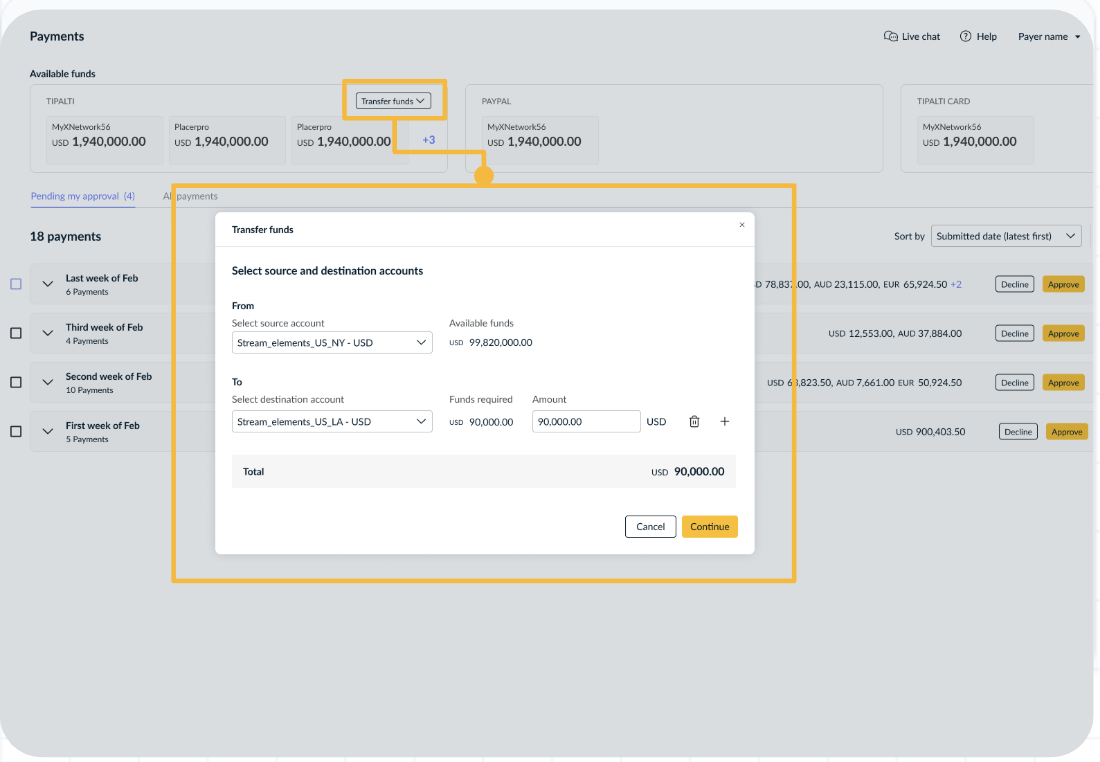Expand First week of Feb payments
This screenshot has height=762, width=1100.
point(48,432)
